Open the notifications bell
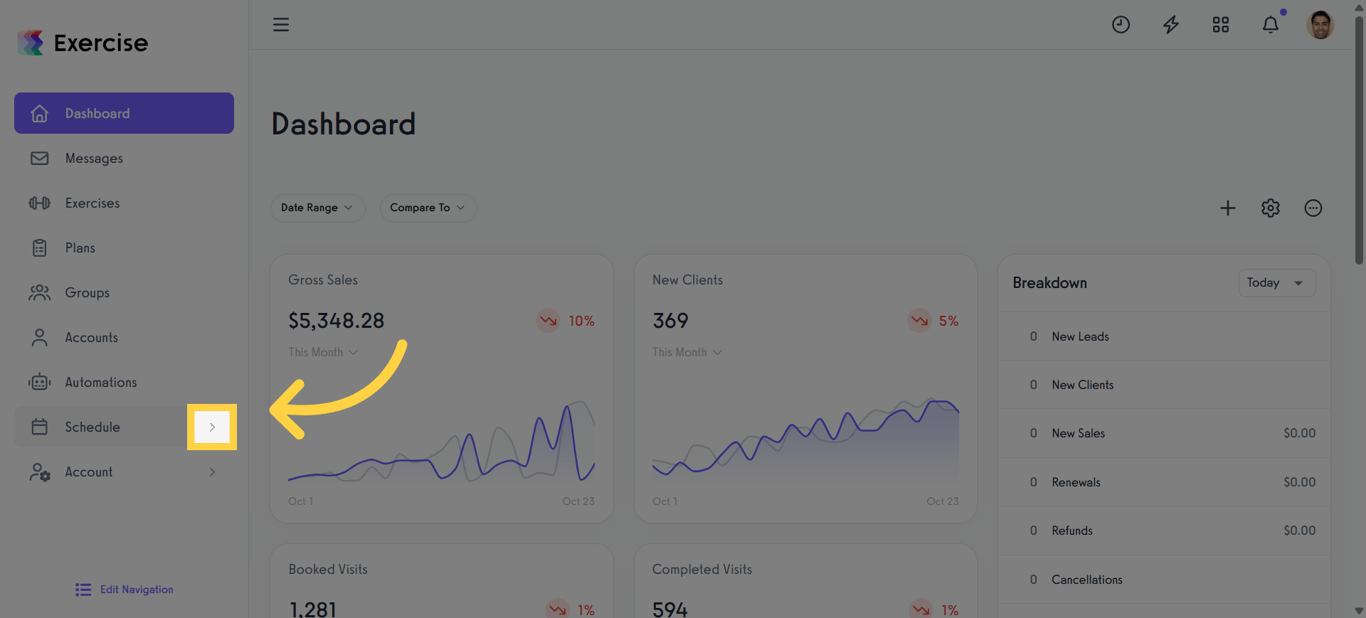 point(1270,25)
